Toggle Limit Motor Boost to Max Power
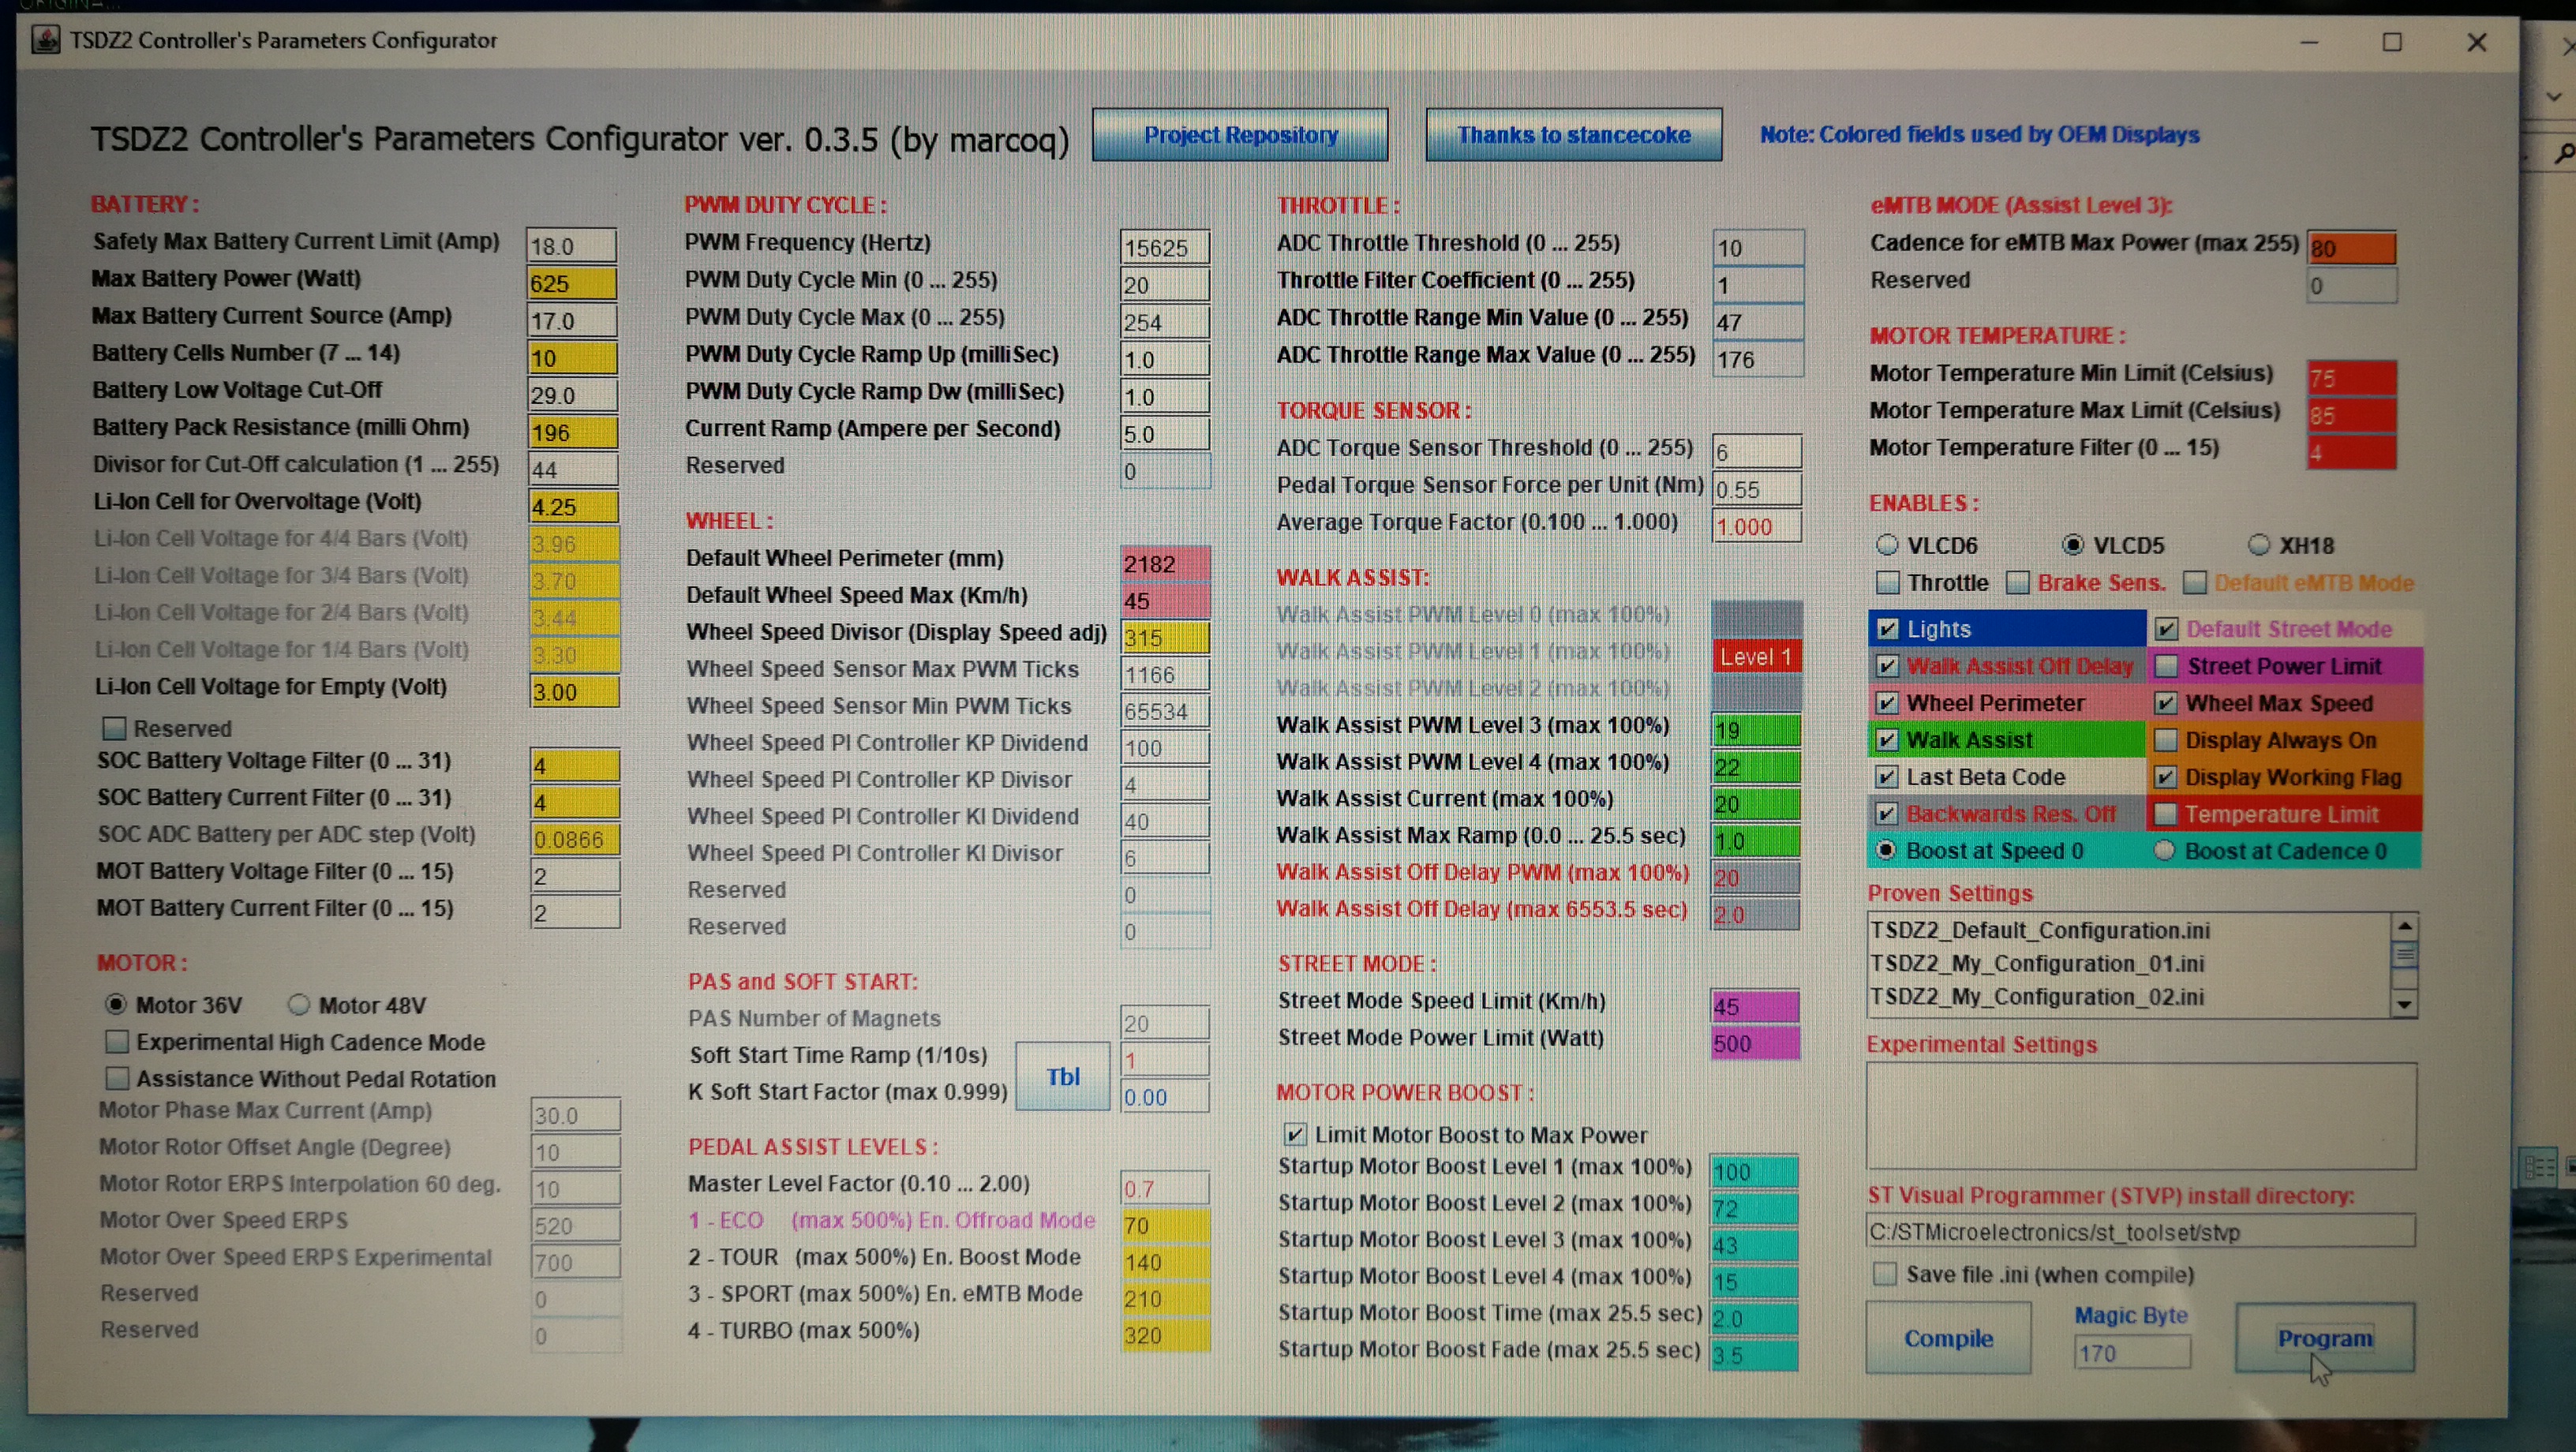This screenshot has height=1452, width=2576. pos(1294,1134)
